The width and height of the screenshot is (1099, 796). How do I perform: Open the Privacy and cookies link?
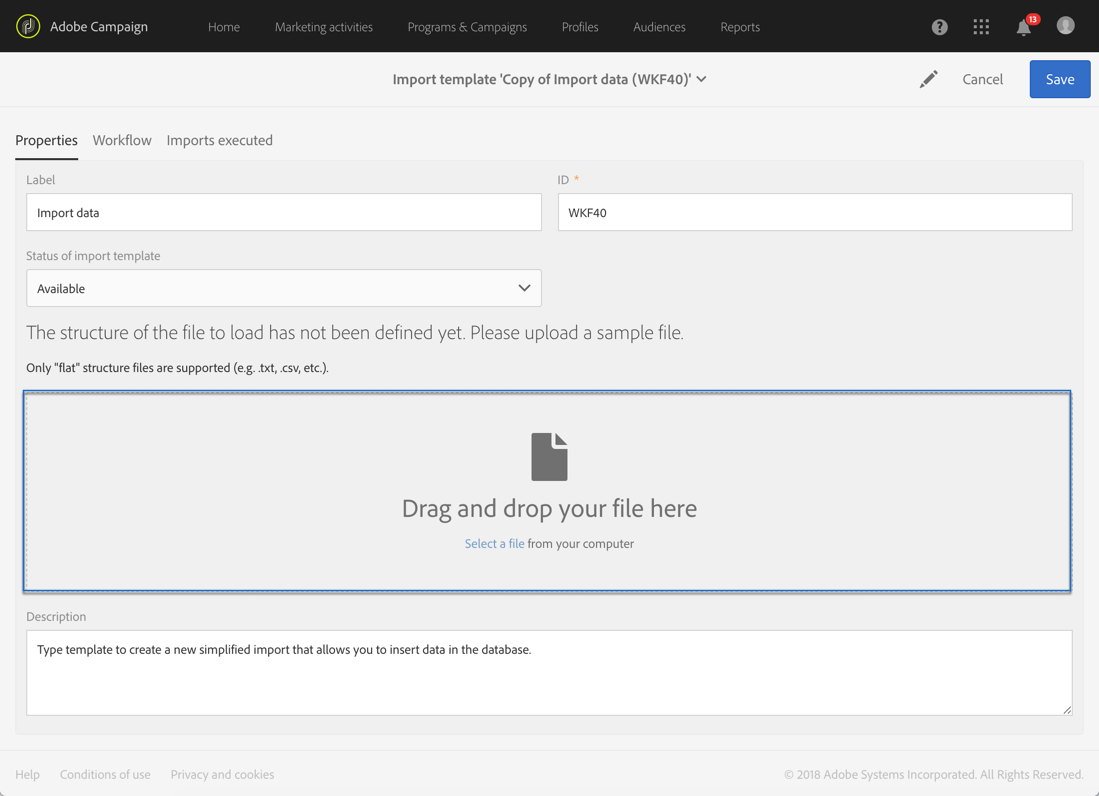[222, 774]
